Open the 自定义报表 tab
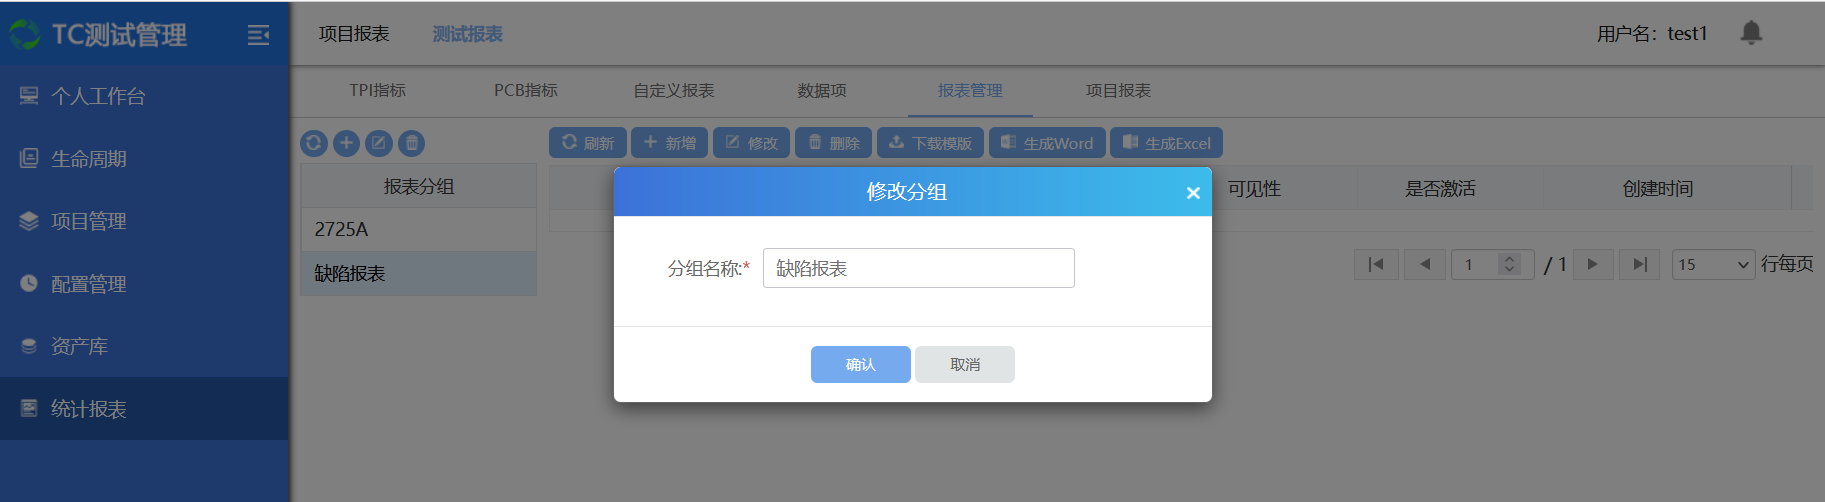The height and width of the screenshot is (502, 1825). (674, 90)
